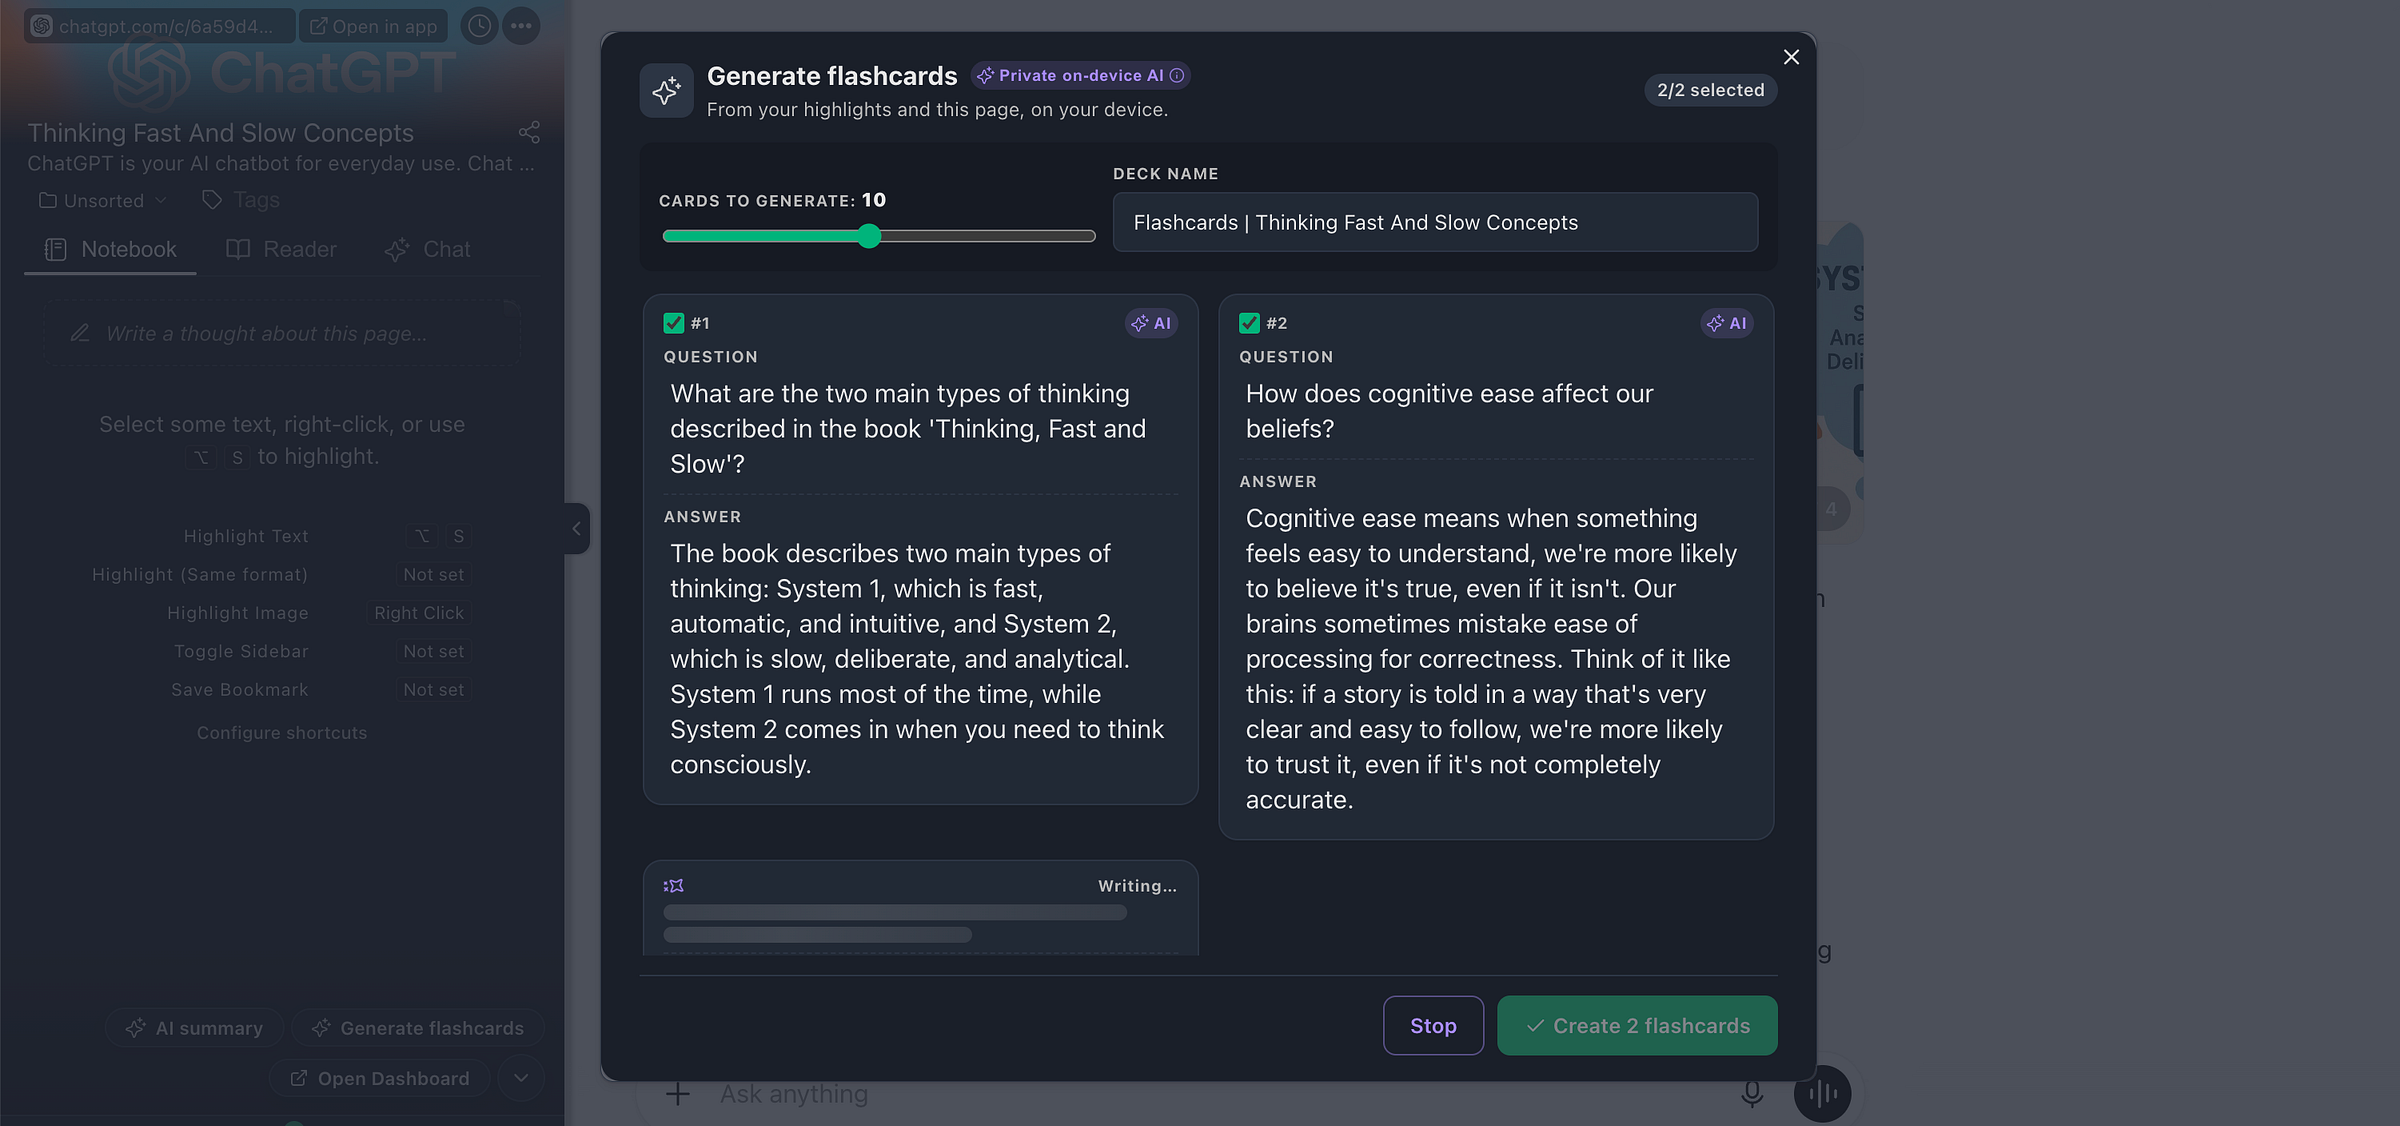Create 2 flashcards
2400x1126 pixels.
1637,1025
